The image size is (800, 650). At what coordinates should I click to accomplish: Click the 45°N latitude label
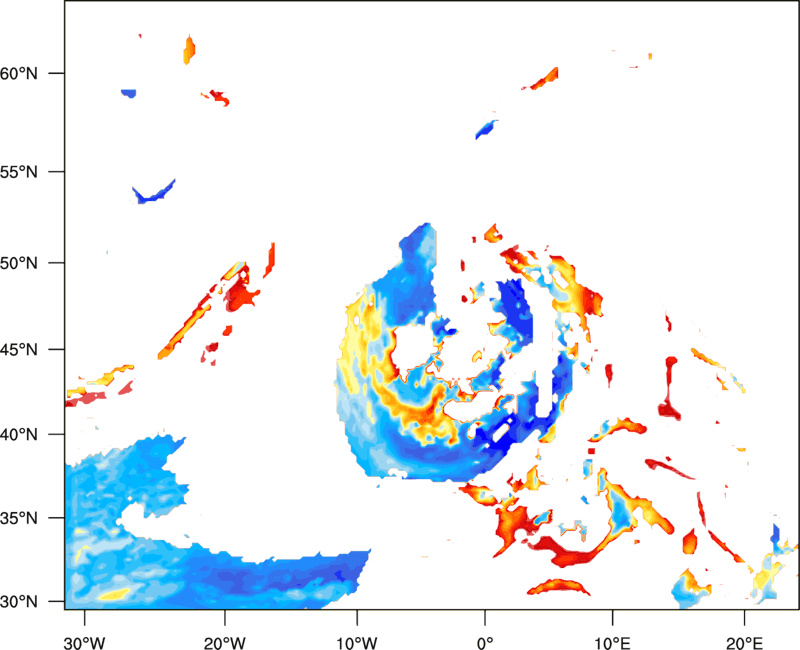tap(19, 350)
